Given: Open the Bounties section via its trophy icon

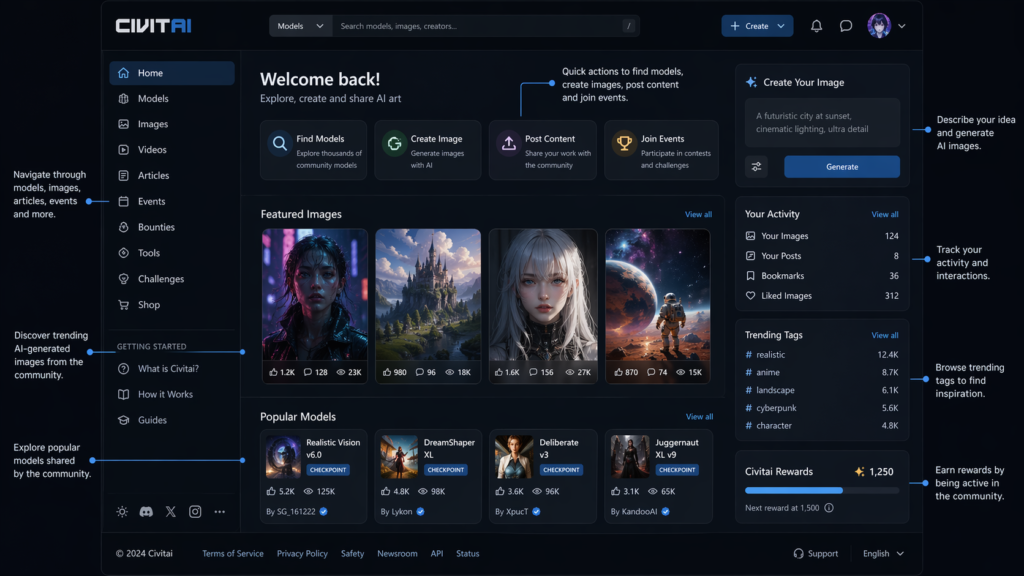Looking at the screenshot, I should [124, 227].
